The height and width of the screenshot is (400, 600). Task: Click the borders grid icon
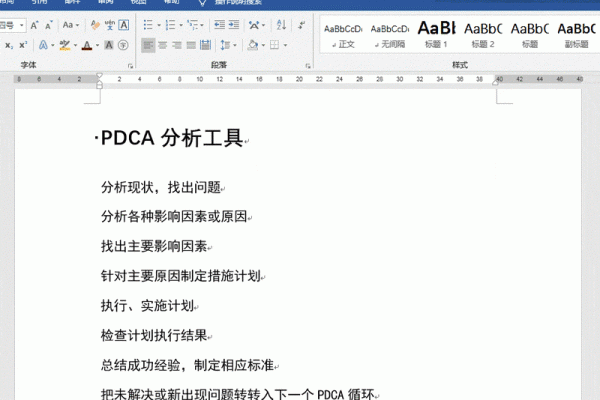pyautogui.click(x=274, y=45)
